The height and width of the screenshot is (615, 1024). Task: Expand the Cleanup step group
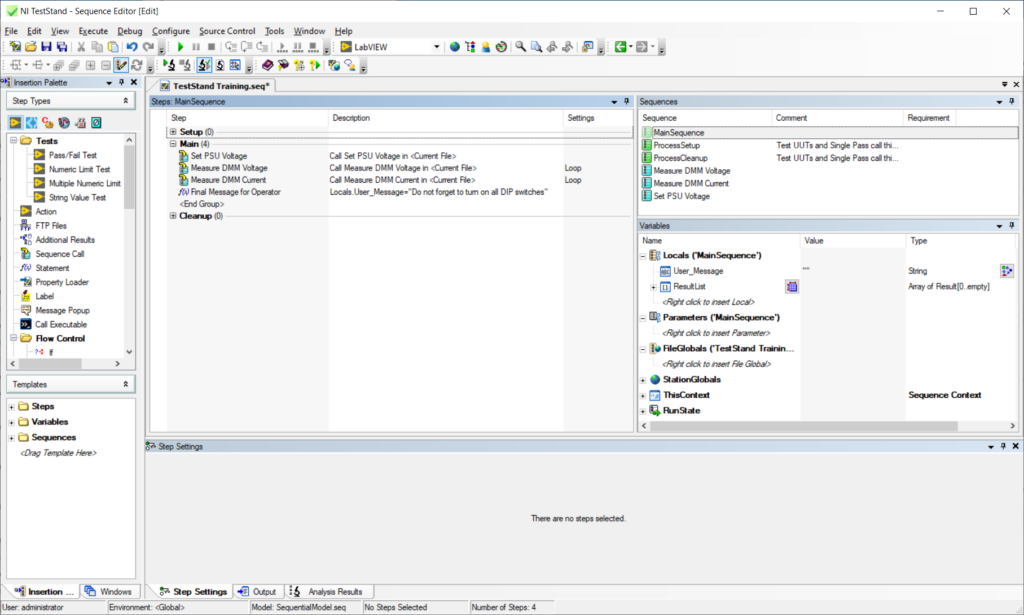(x=173, y=215)
